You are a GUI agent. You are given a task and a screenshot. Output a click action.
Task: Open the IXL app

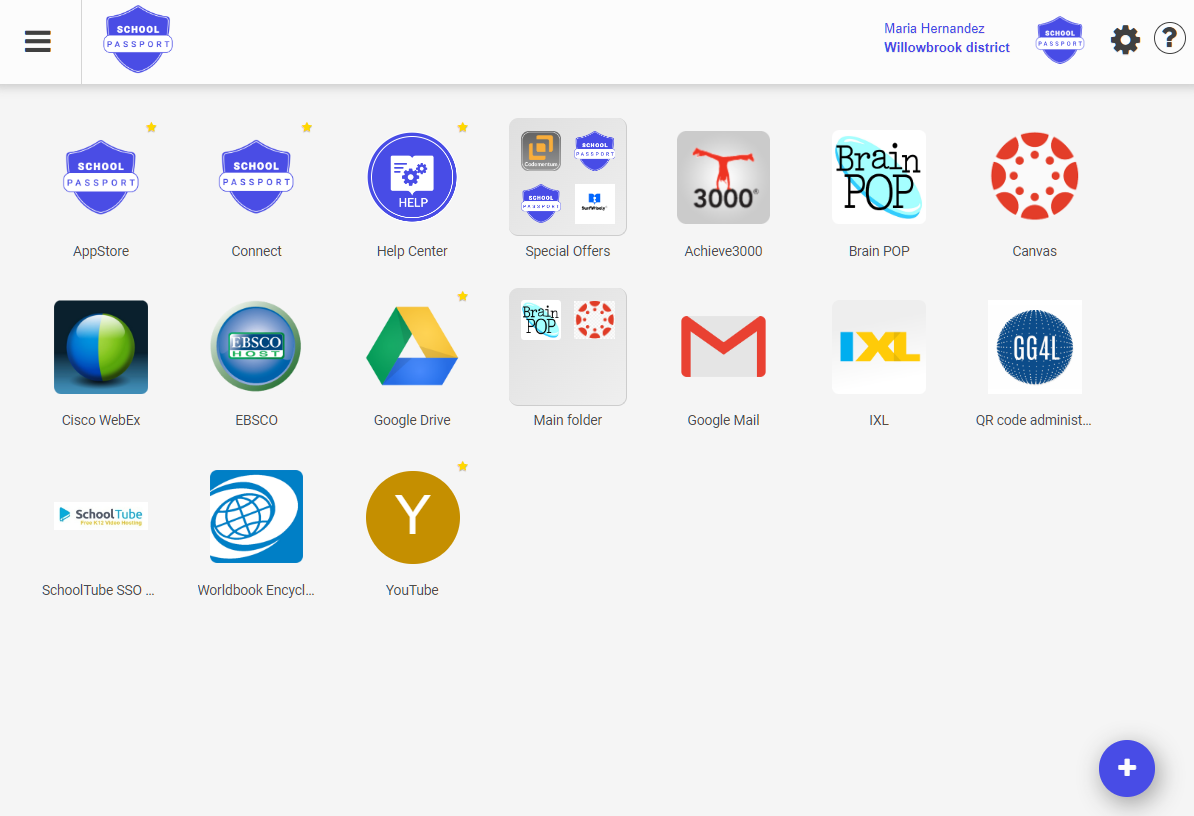(x=879, y=347)
